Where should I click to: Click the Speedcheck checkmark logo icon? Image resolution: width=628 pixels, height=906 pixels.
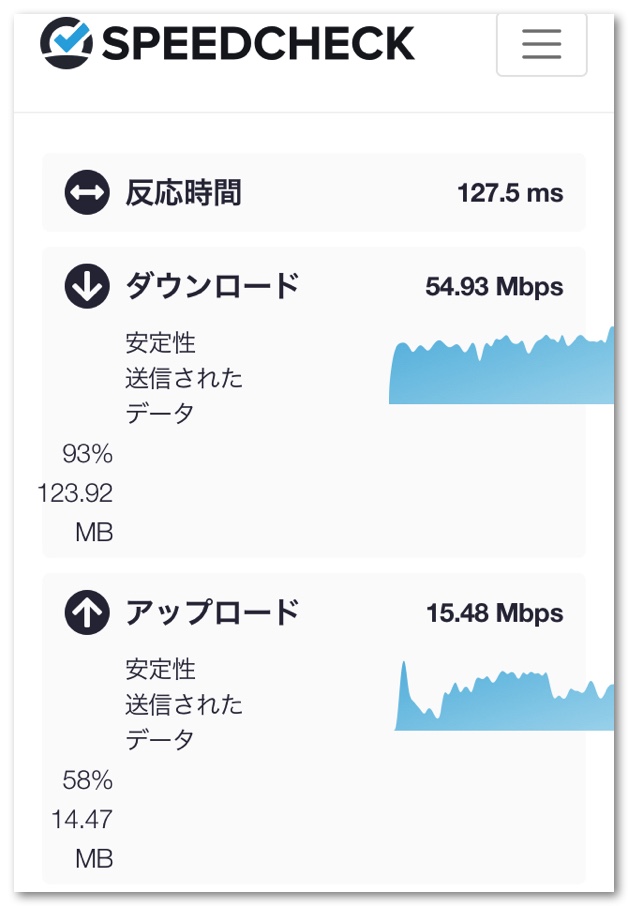click(x=67, y=42)
